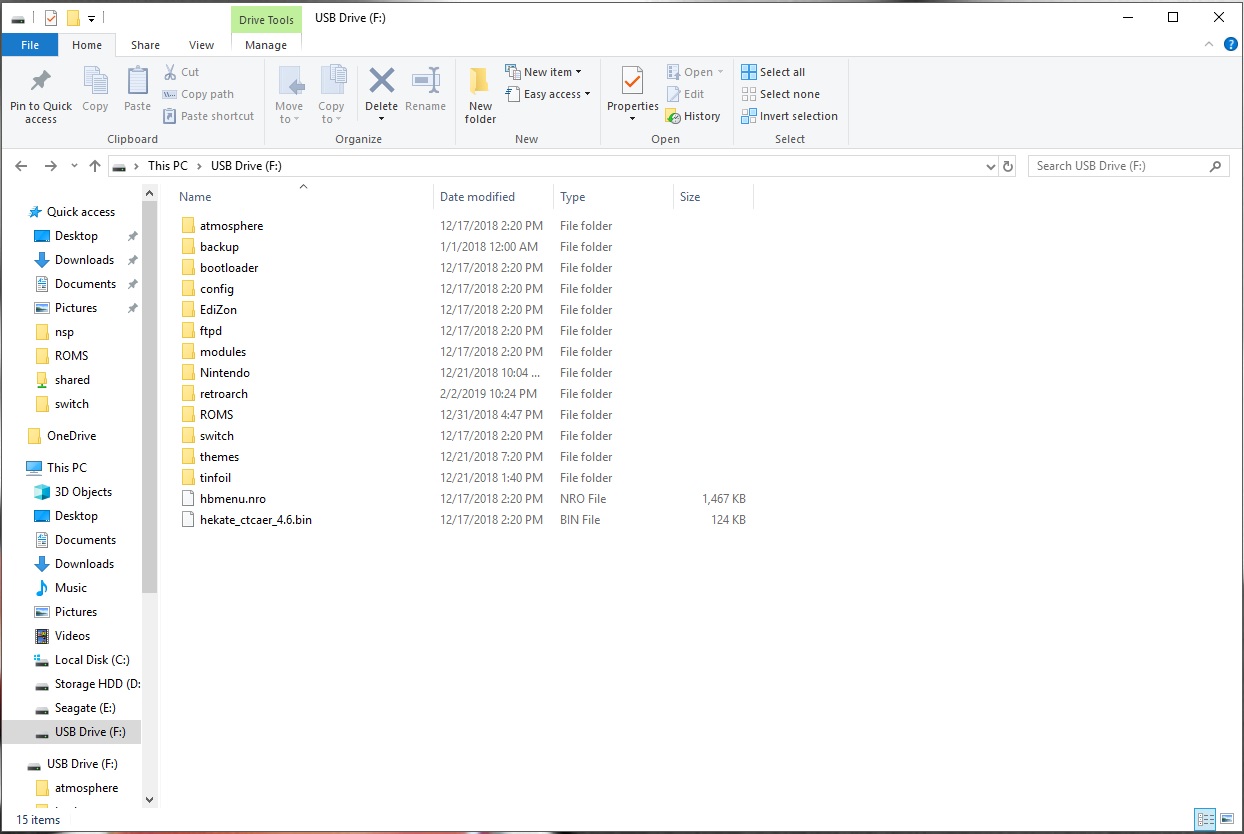This screenshot has width=1244, height=834.
Task: Open recent locations dropdown beside nav arrows
Action: pyautogui.click(x=73, y=167)
